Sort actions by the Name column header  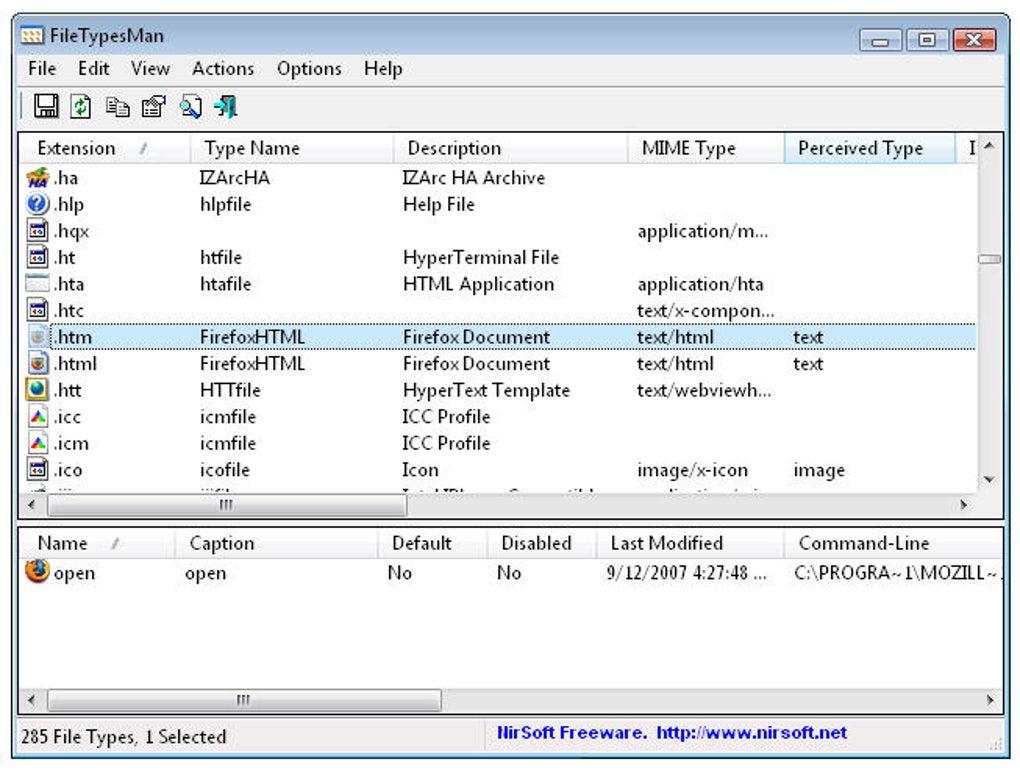coord(97,543)
